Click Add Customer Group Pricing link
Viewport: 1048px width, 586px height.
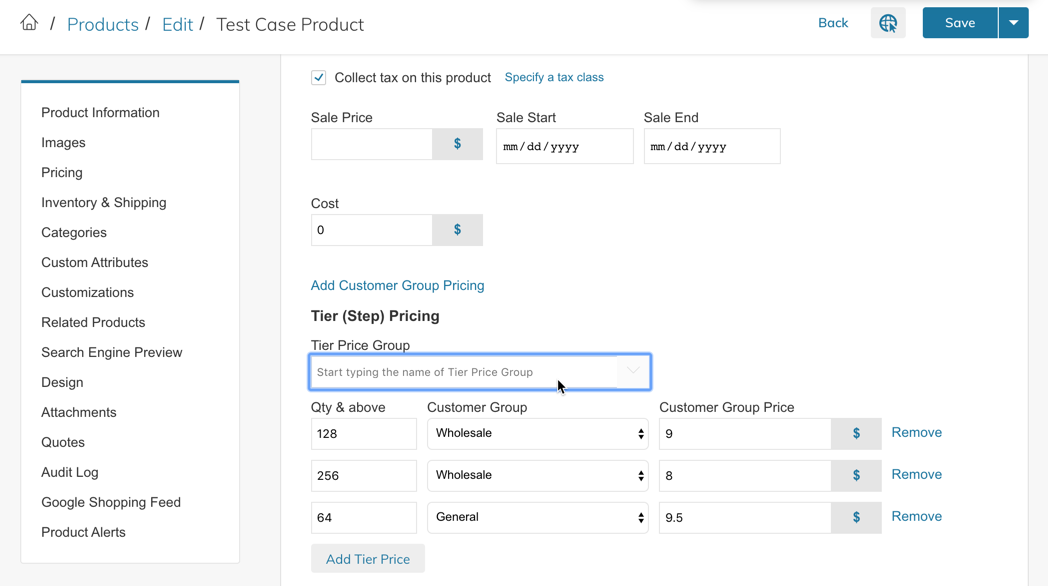397,286
